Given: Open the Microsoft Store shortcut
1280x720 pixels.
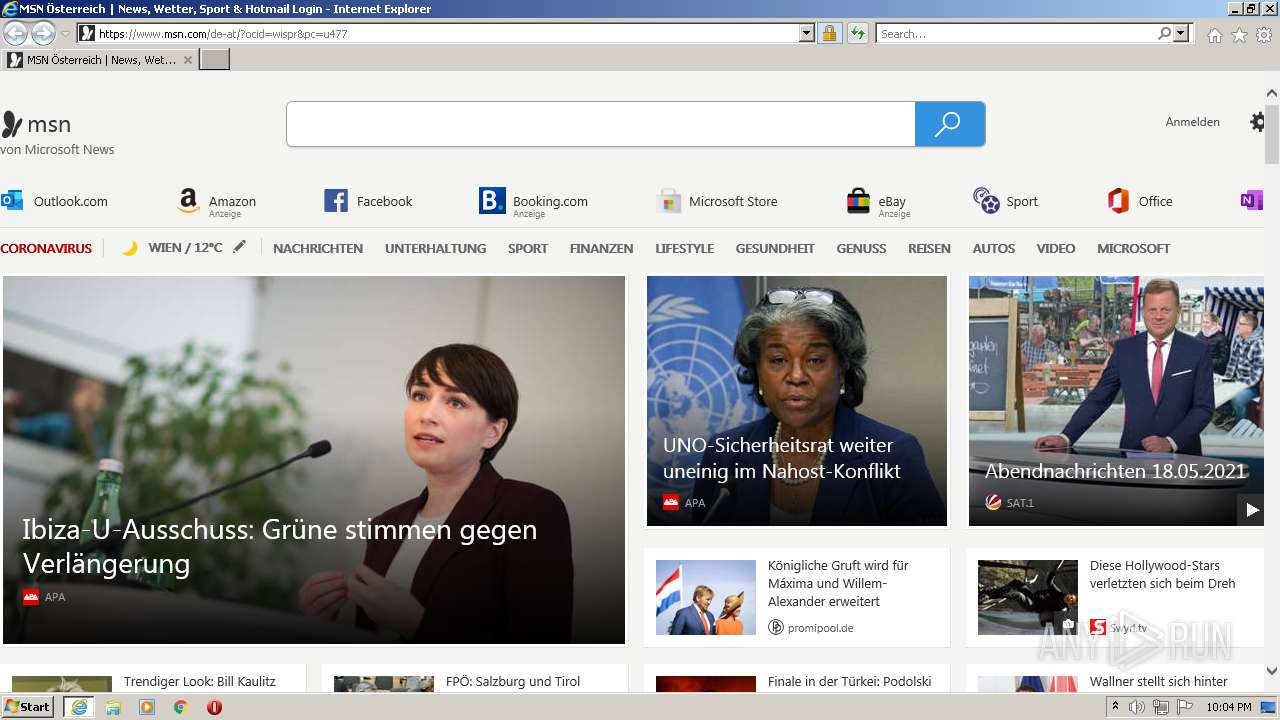Looking at the screenshot, I should point(716,201).
